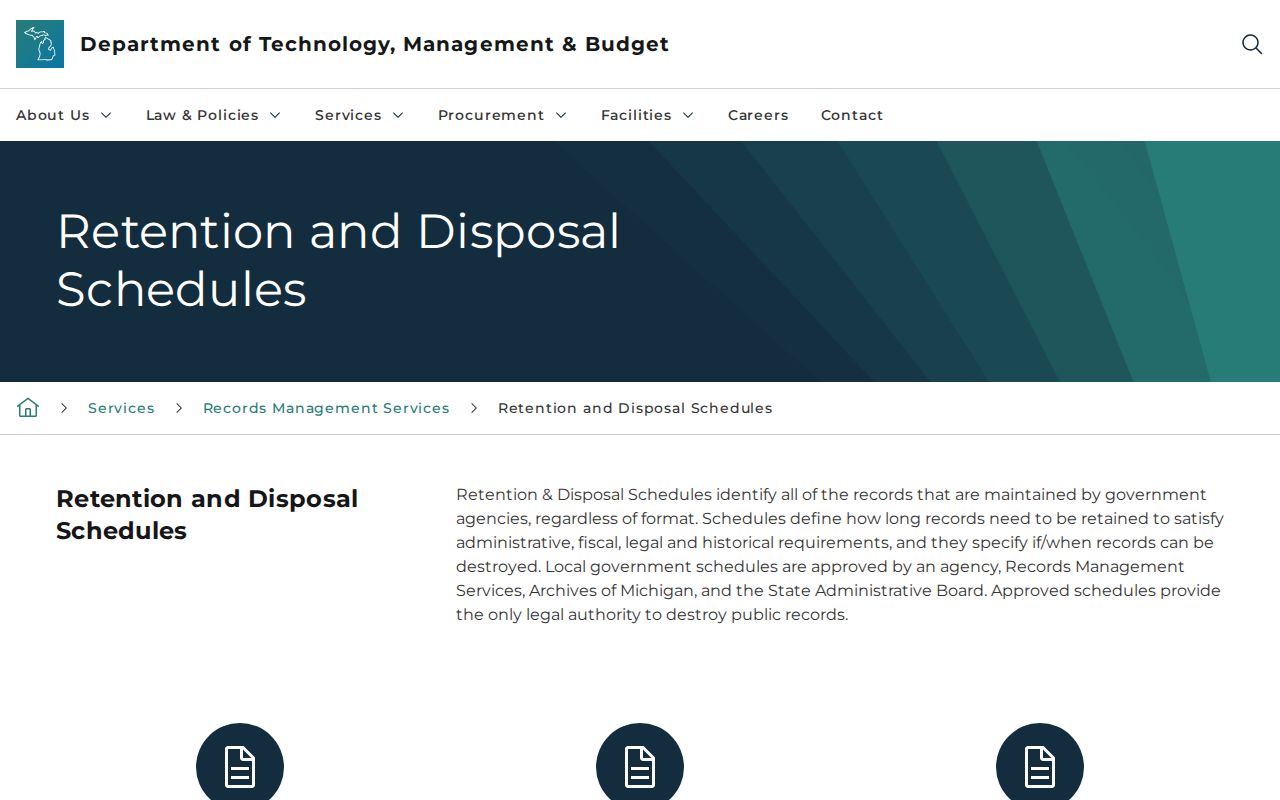The image size is (1280, 800).
Task: Open the Services dropdown in navigation bar
Action: pyautogui.click(x=360, y=115)
